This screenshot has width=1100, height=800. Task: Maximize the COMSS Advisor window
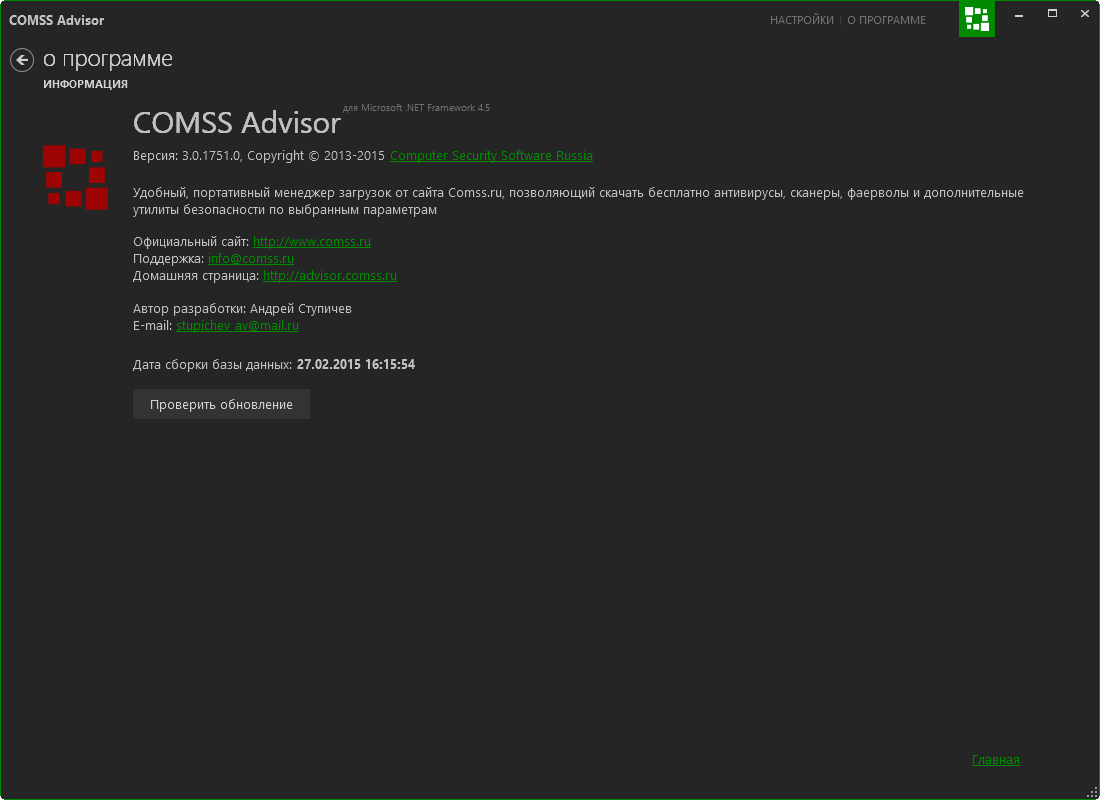tap(1052, 14)
